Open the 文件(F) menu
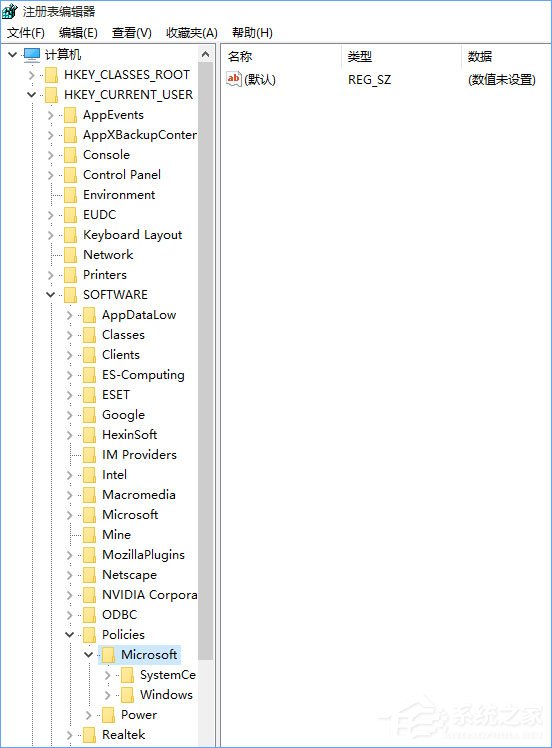Image resolution: width=552 pixels, height=748 pixels. click(26, 33)
